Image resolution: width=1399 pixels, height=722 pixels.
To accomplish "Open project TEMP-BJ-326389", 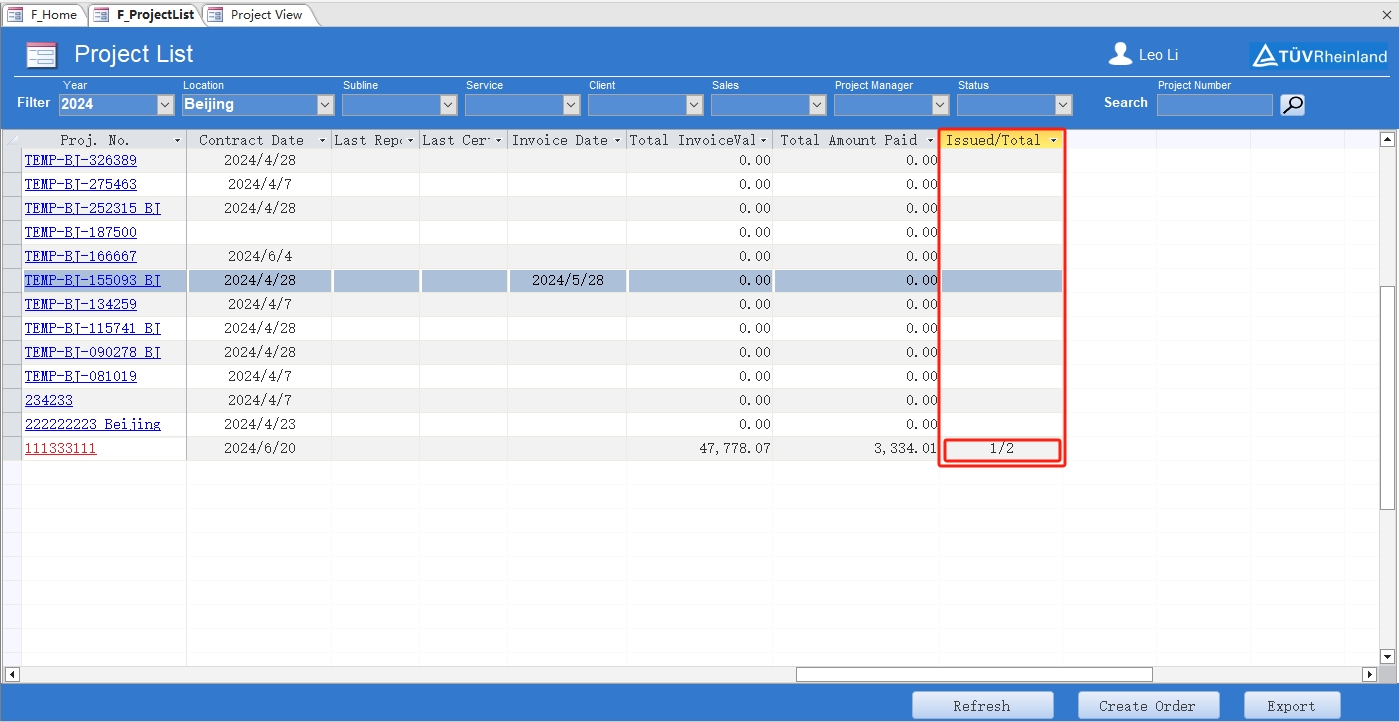I will click(x=81, y=160).
